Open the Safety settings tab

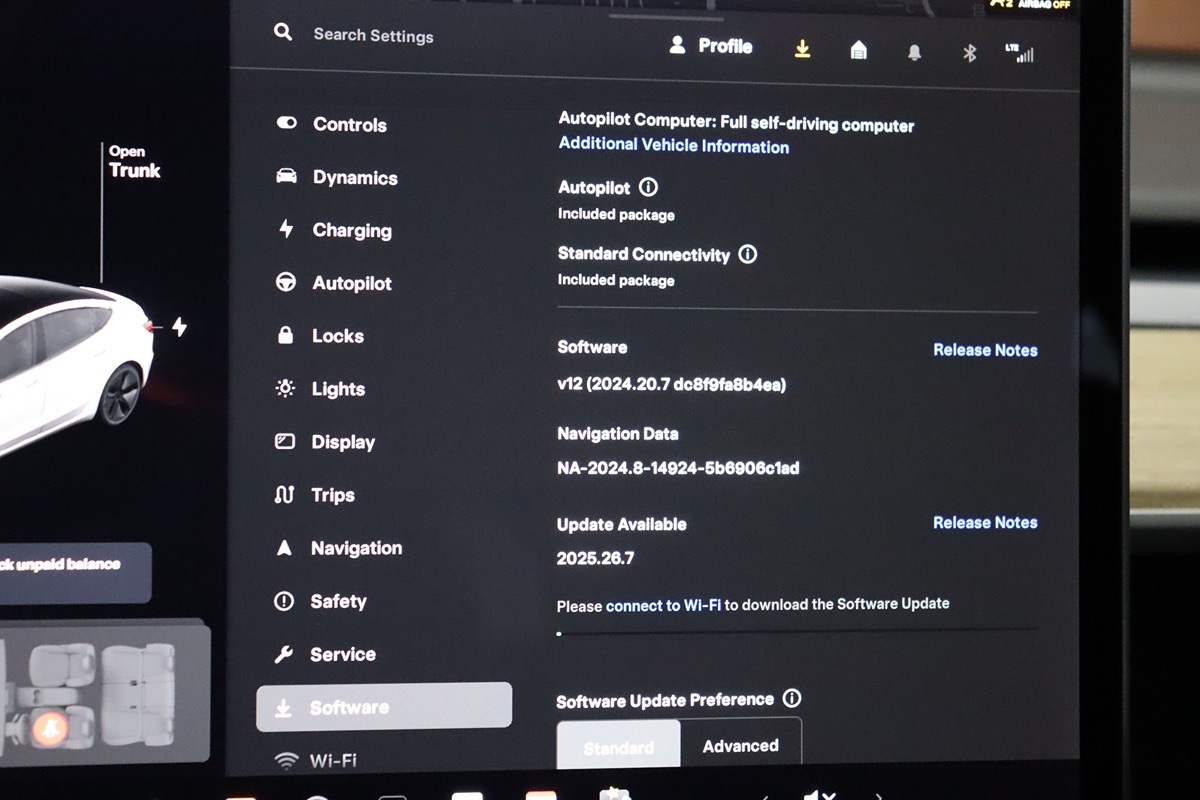[320, 601]
